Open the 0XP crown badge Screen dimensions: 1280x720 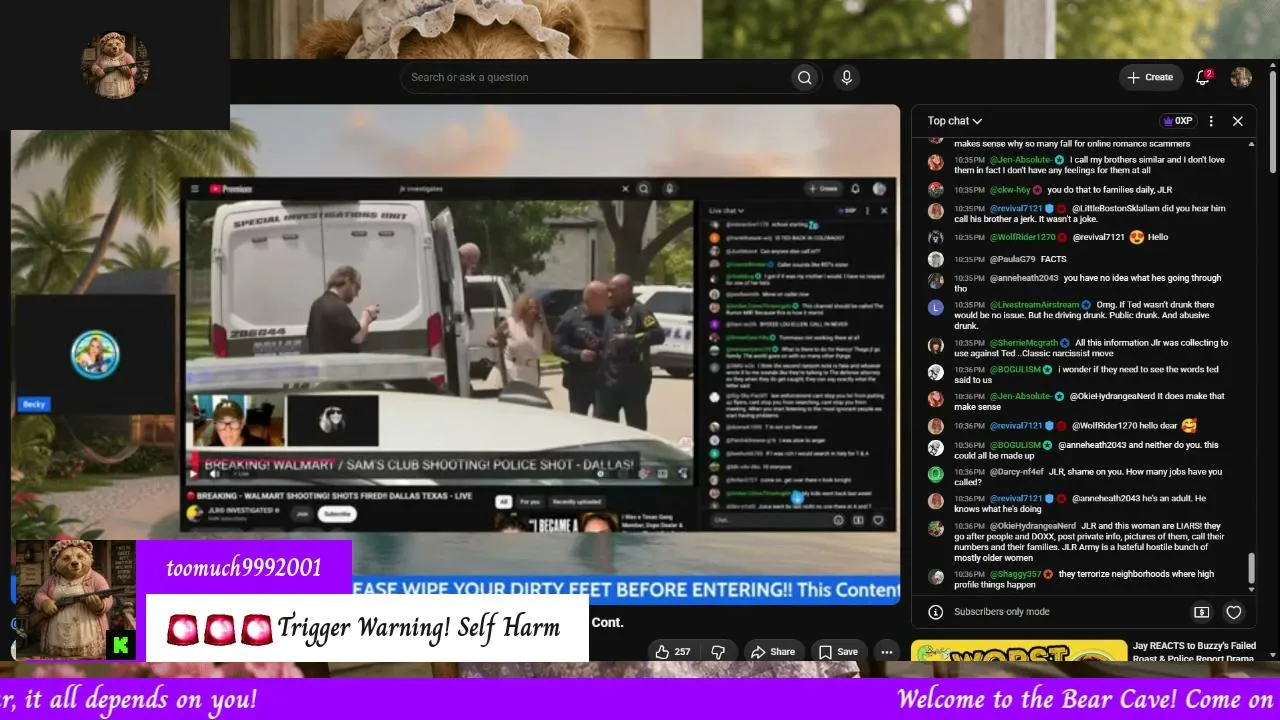(x=1178, y=121)
